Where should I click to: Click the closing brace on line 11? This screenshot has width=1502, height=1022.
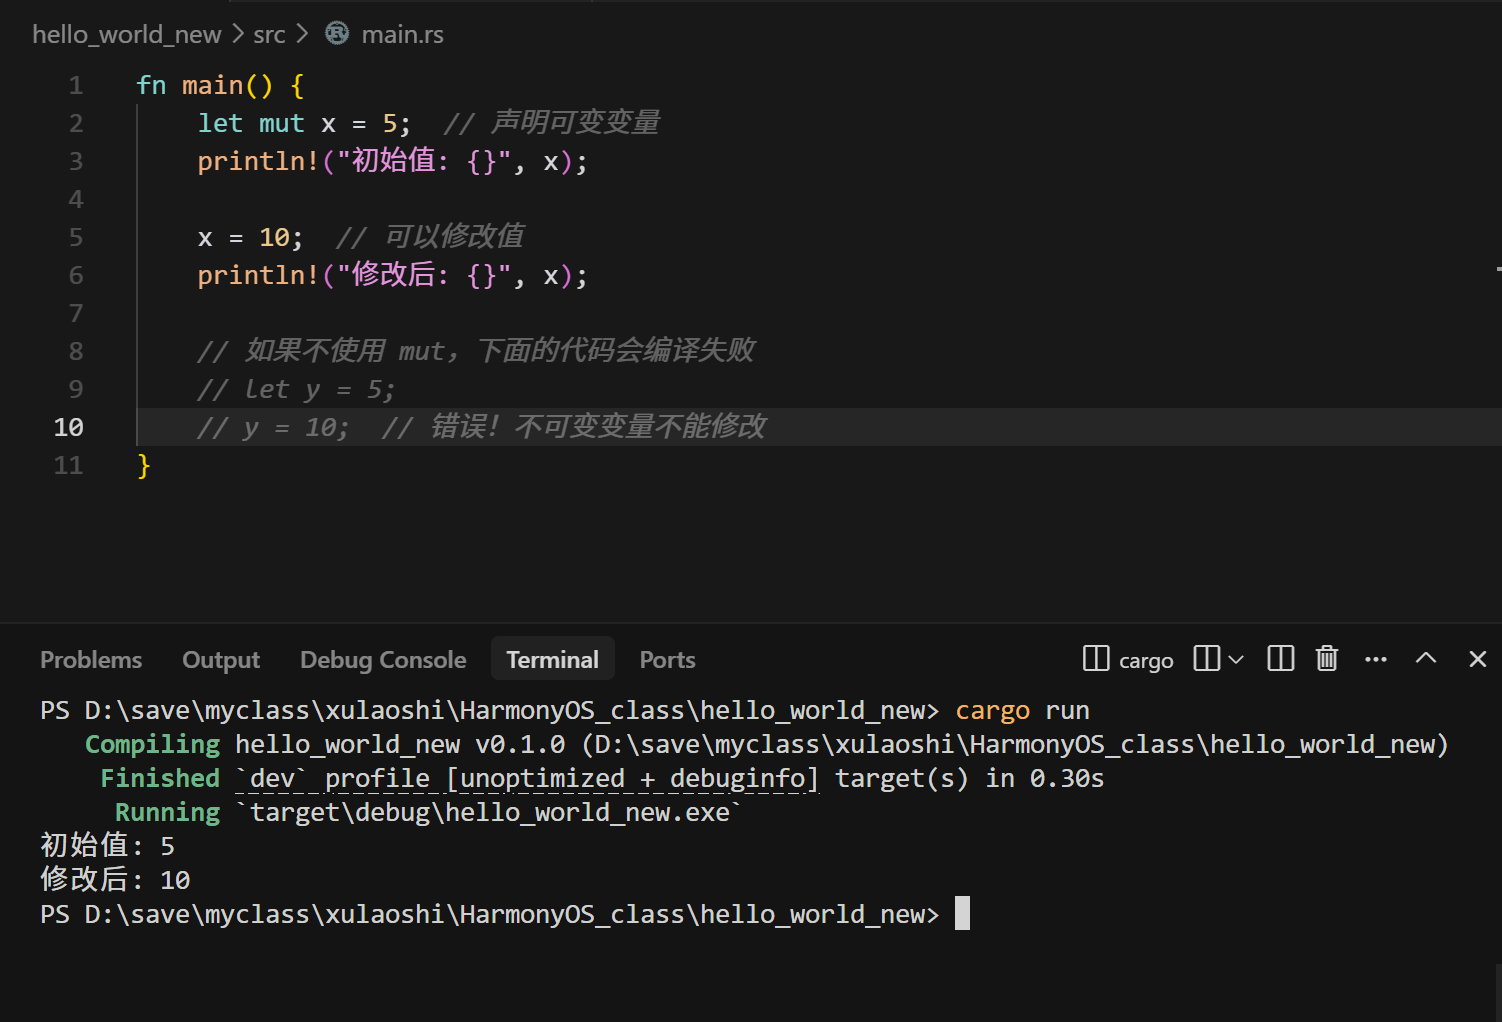(144, 466)
